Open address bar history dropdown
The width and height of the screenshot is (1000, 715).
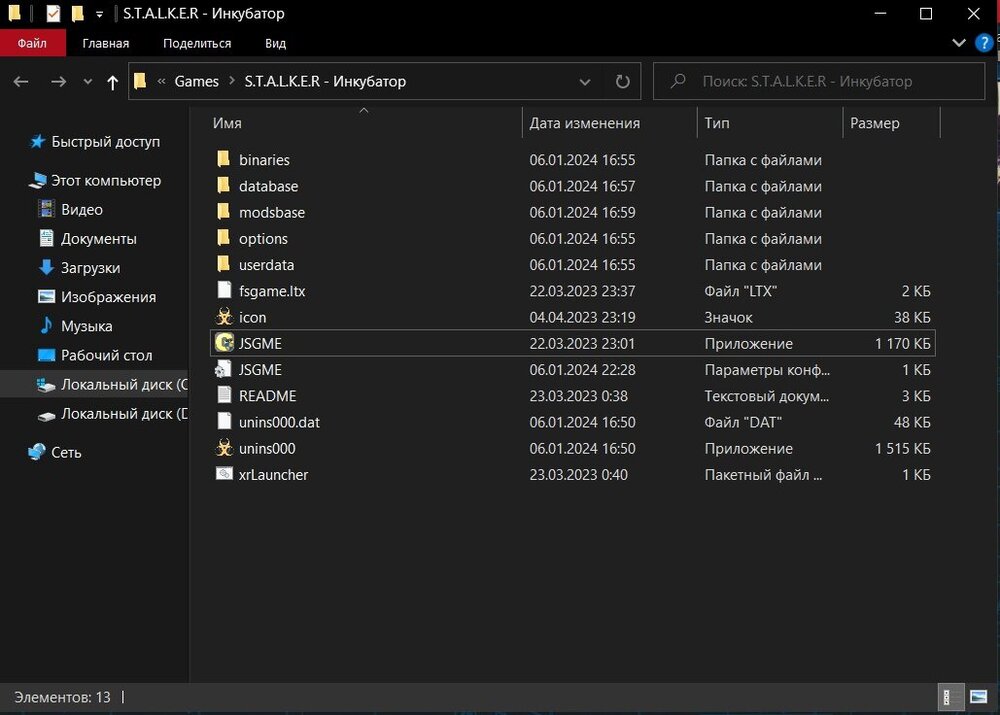pos(585,82)
